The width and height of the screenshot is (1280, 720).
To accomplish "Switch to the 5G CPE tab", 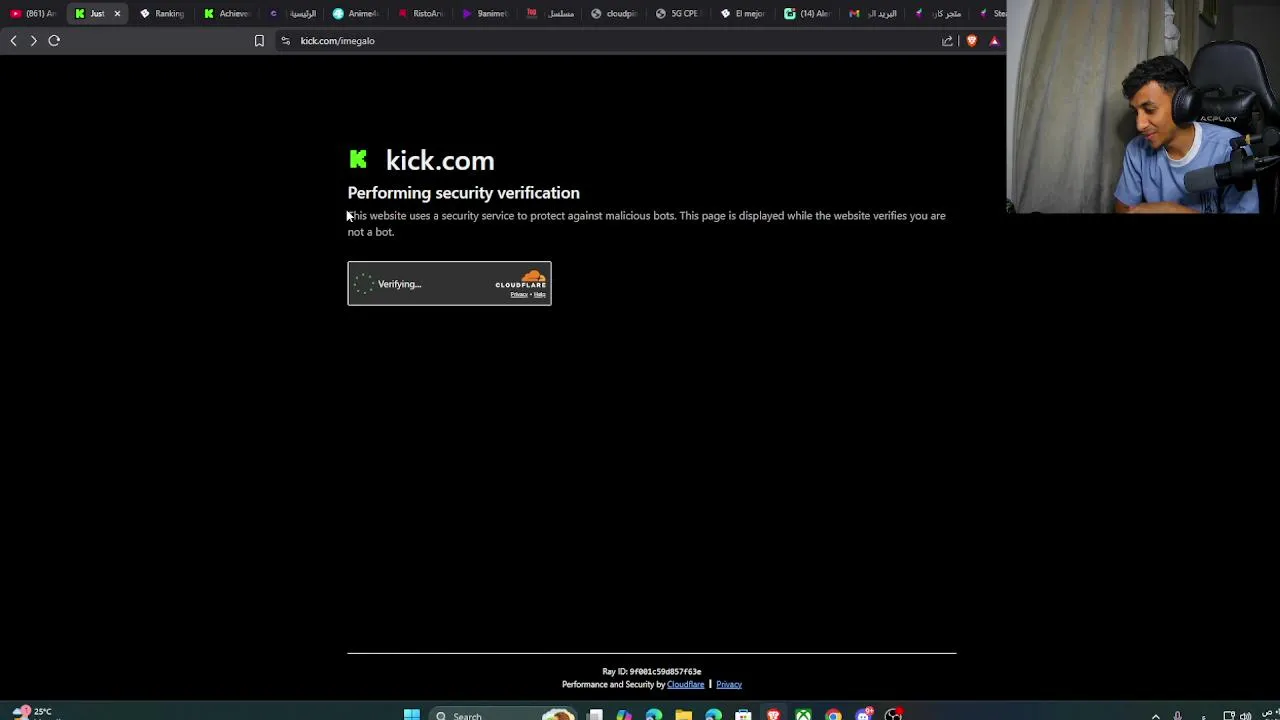I will [x=677, y=14].
